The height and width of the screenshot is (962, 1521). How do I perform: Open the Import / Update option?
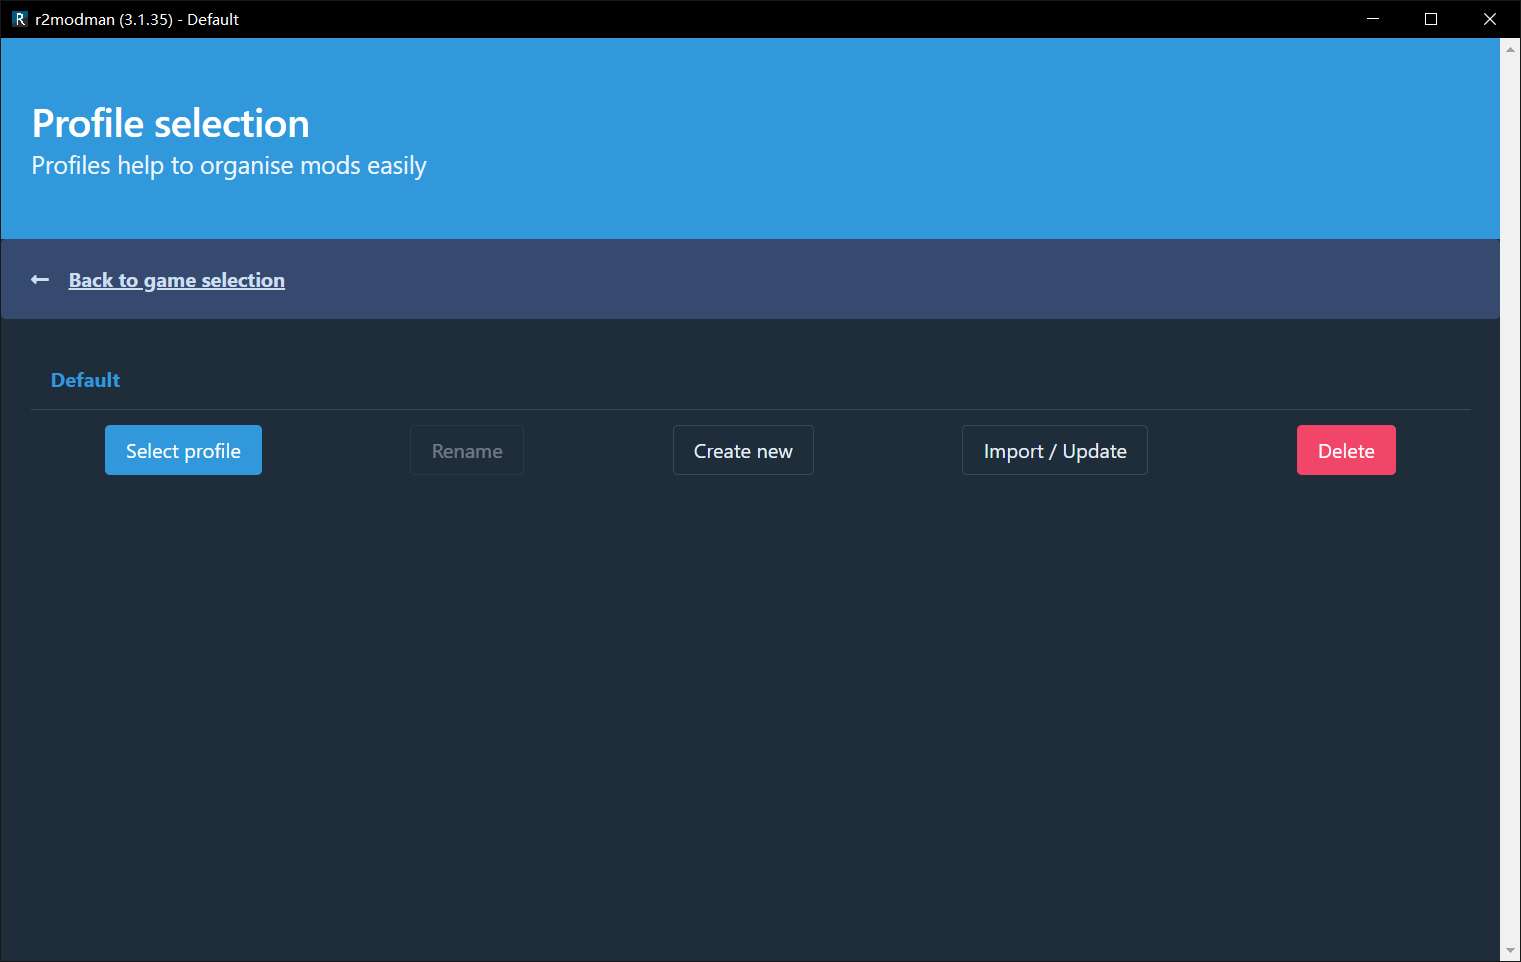point(1054,451)
